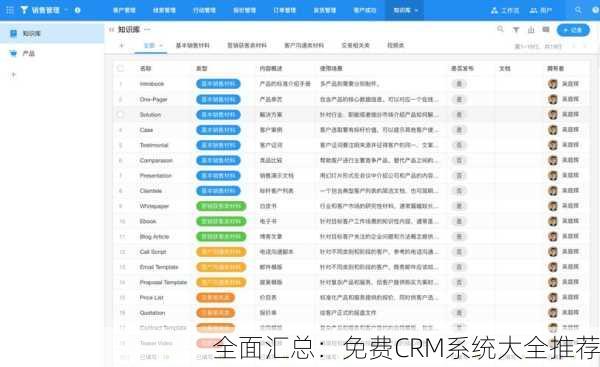The image size is (600, 367).
Task: Switch to the 视频类 view tab
Action: pyautogui.click(x=396, y=45)
